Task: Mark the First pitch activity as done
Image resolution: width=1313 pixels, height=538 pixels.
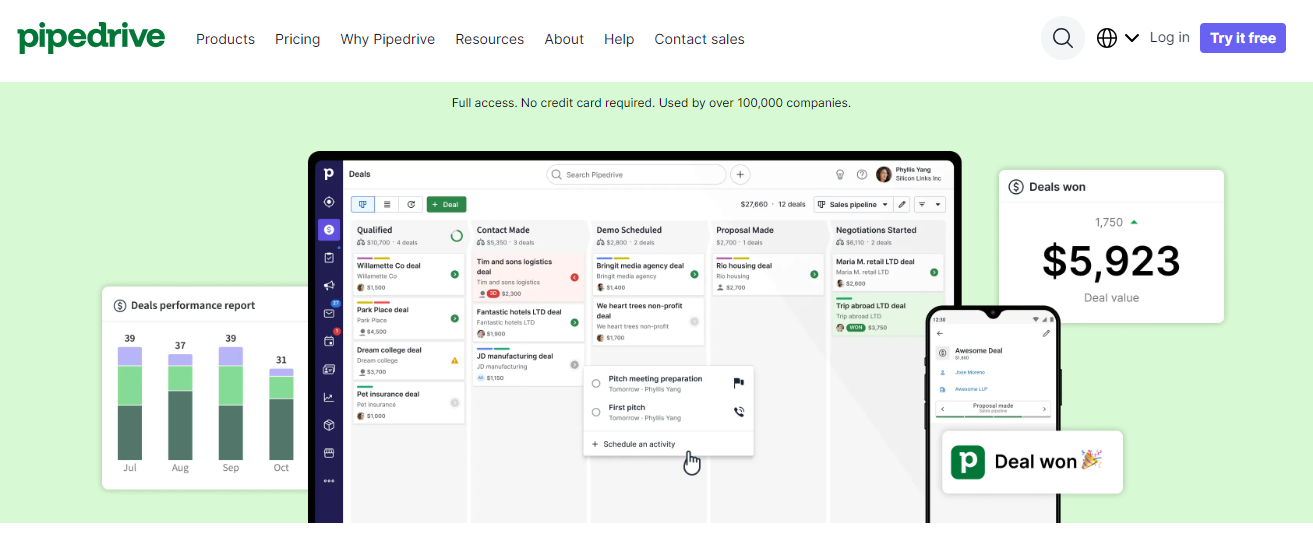Action: [596, 412]
